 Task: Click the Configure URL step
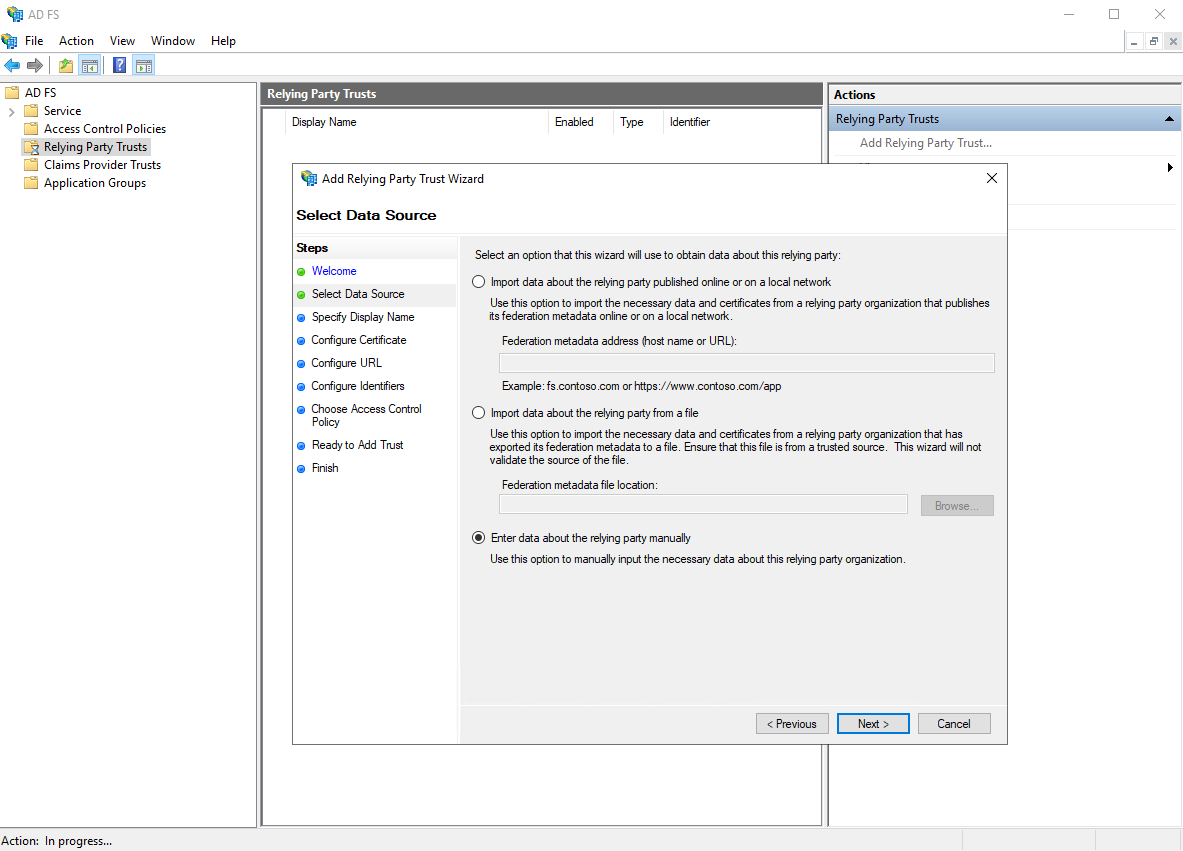tap(347, 363)
